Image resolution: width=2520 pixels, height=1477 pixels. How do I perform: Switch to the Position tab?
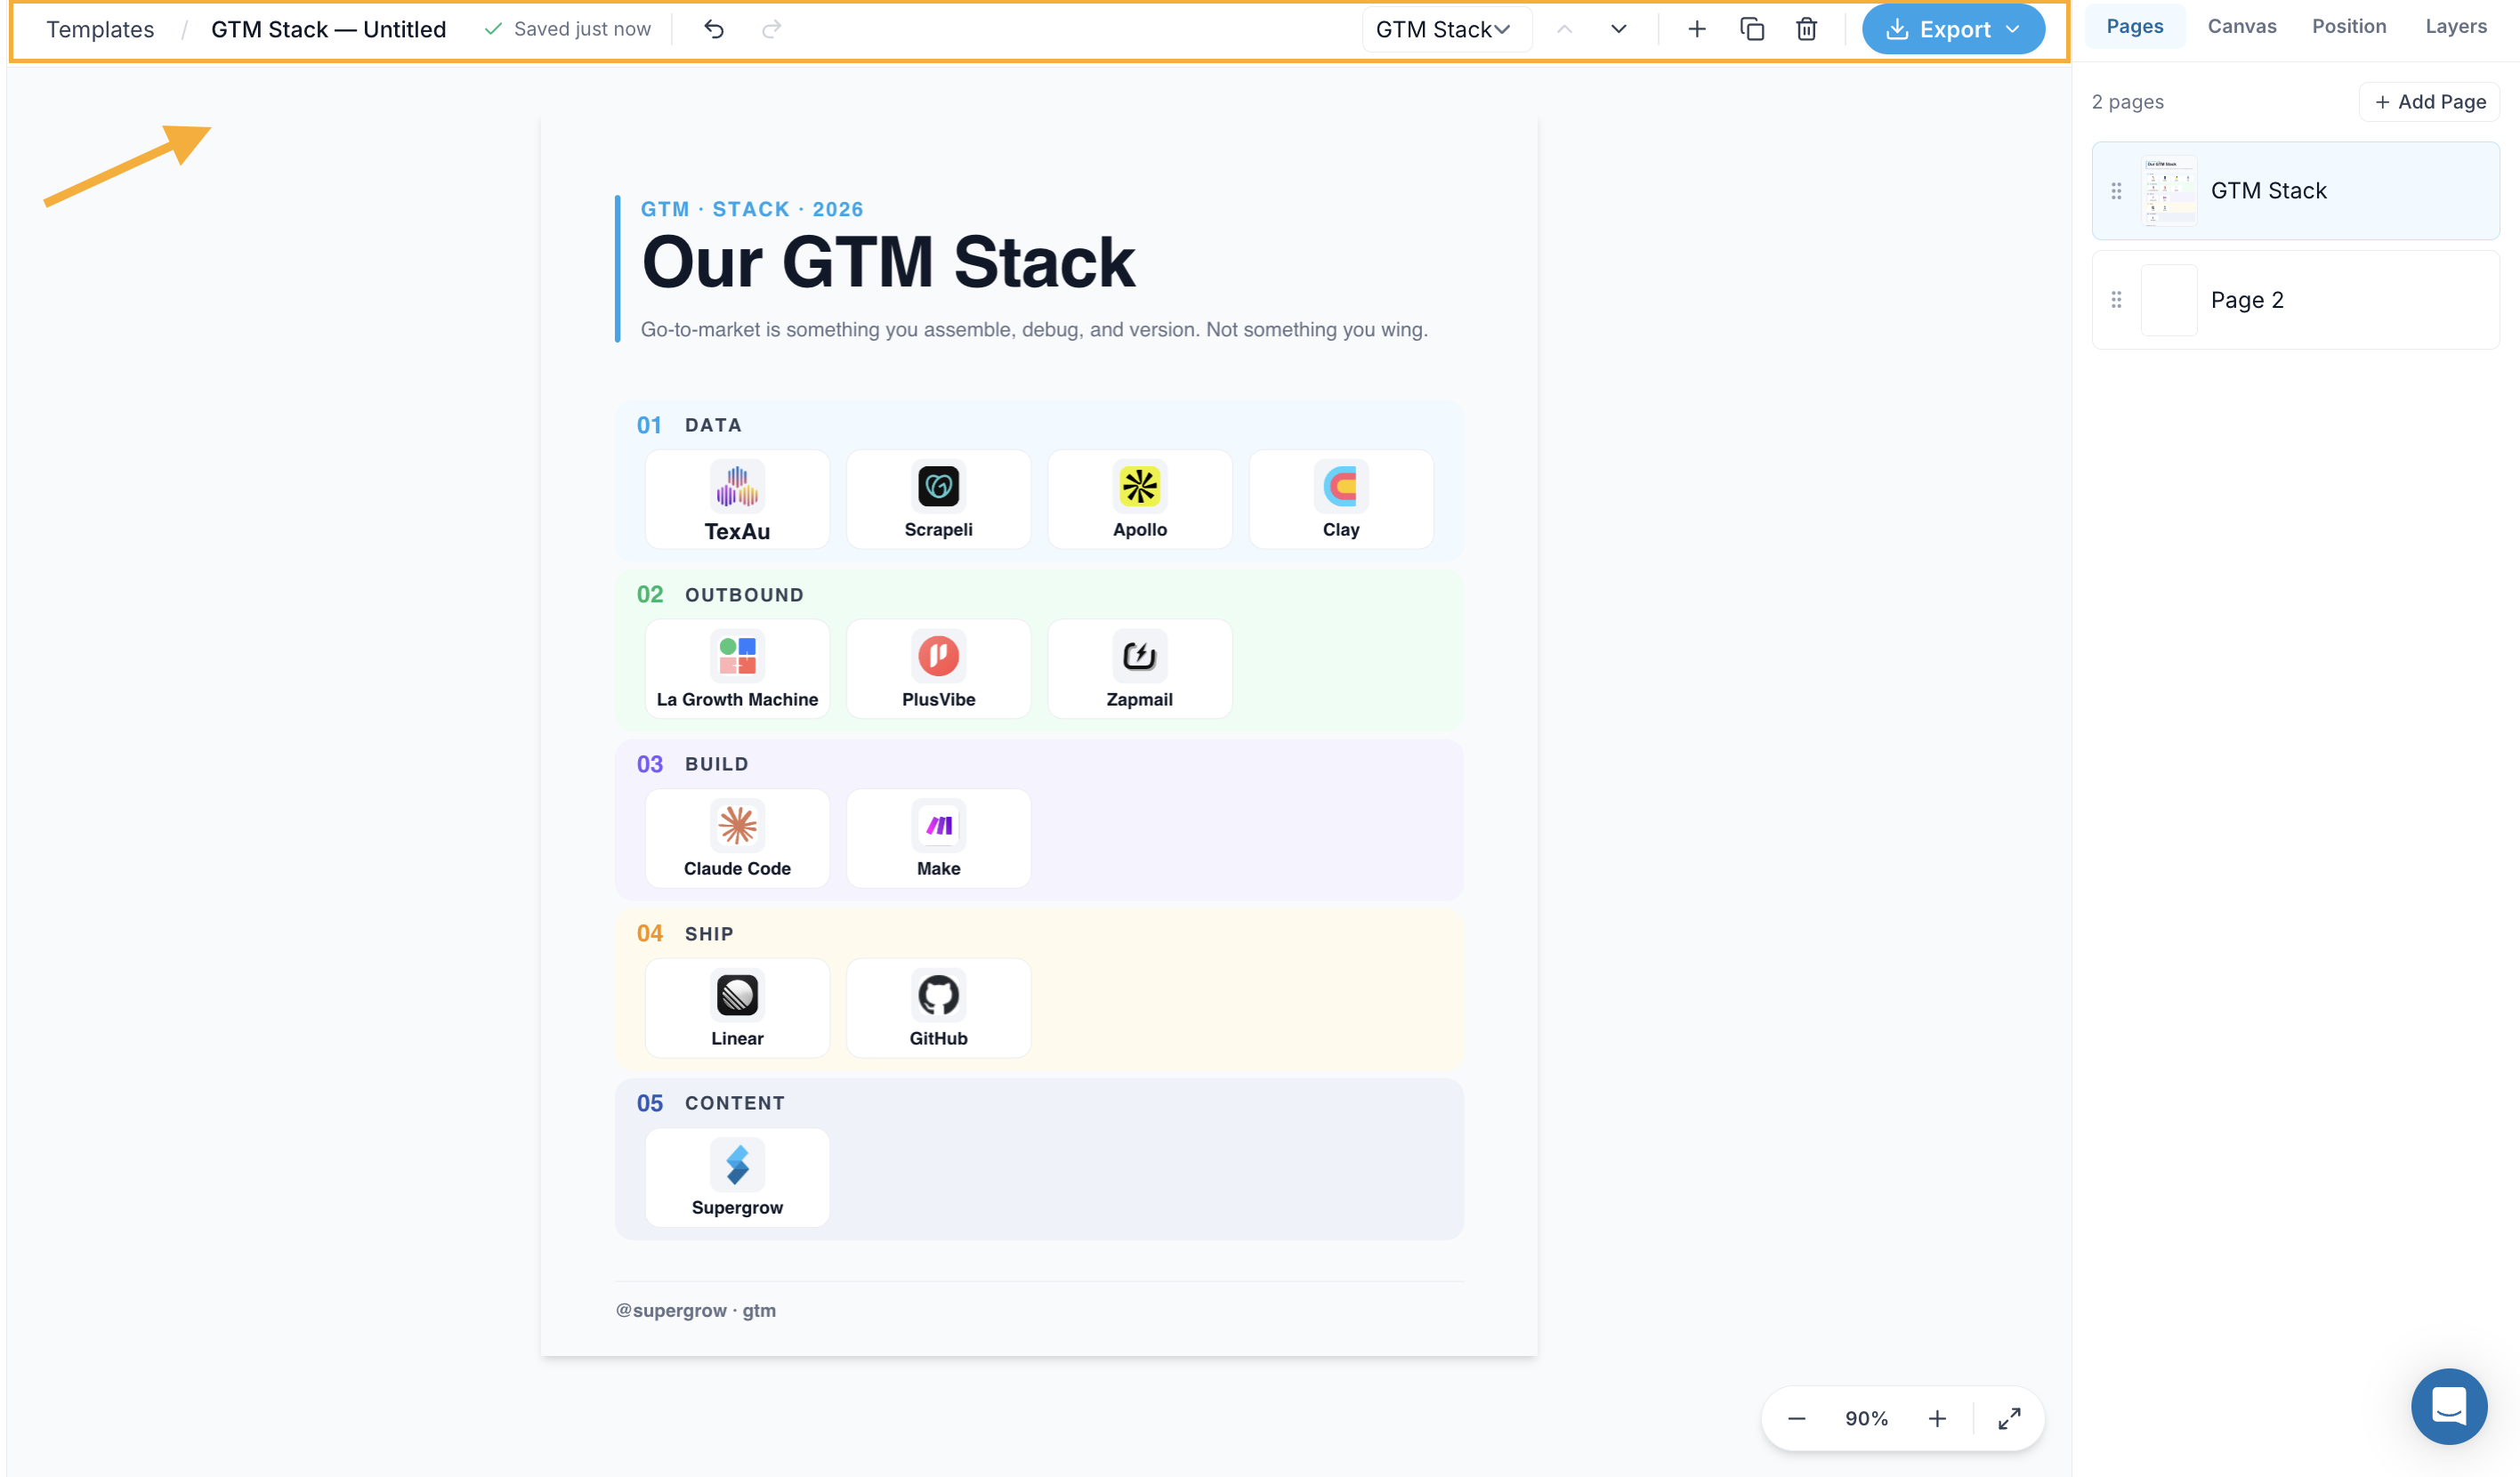click(2348, 26)
